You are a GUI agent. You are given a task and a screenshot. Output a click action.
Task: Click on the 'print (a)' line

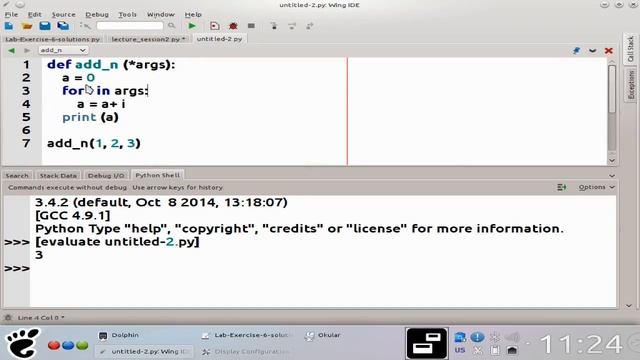coord(90,118)
